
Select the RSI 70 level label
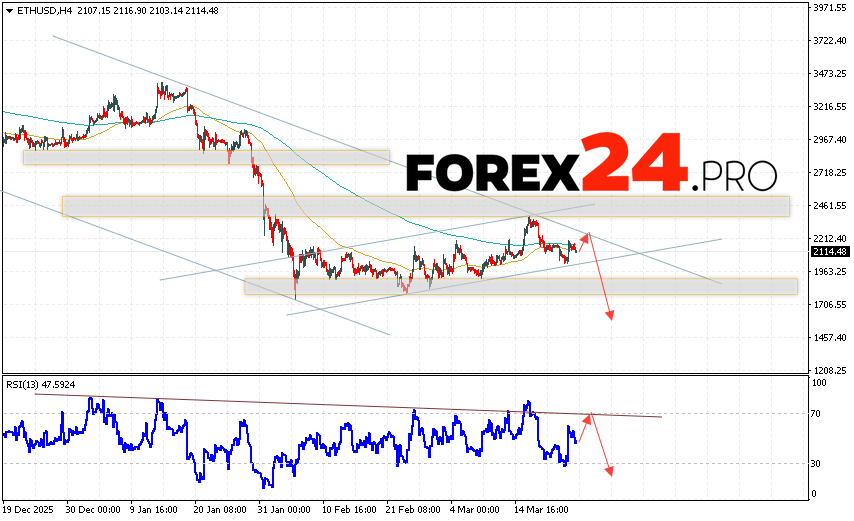click(816, 413)
